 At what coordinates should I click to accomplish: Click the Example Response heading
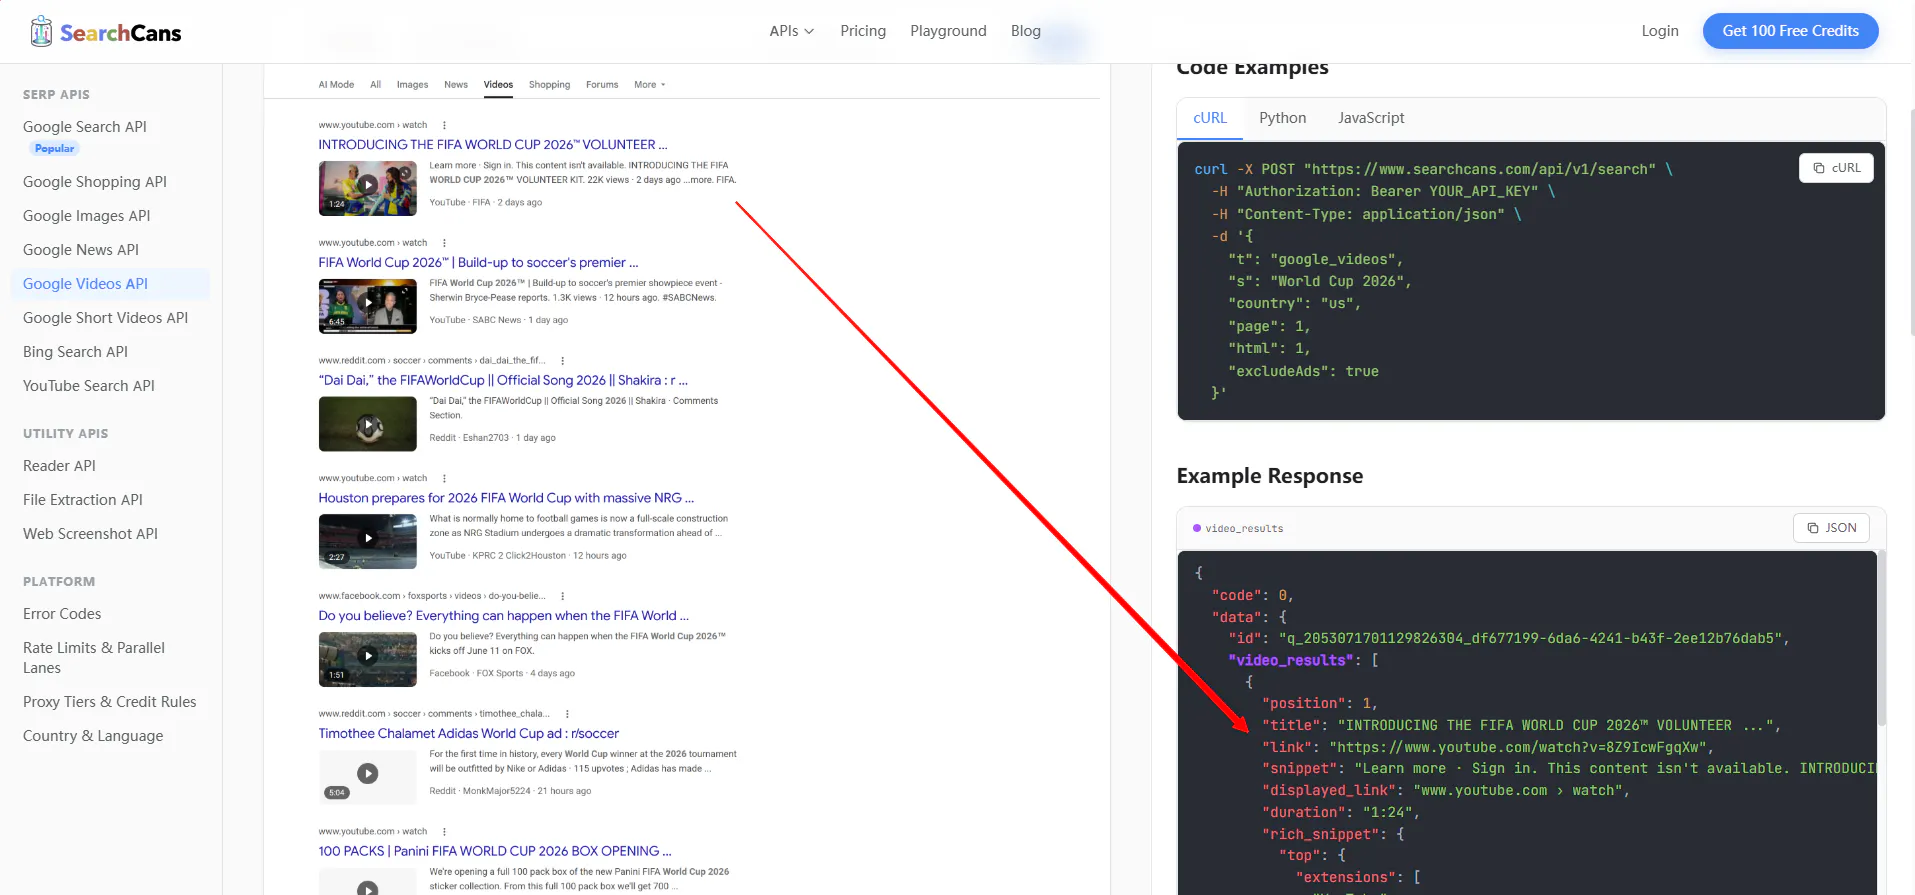1270,476
